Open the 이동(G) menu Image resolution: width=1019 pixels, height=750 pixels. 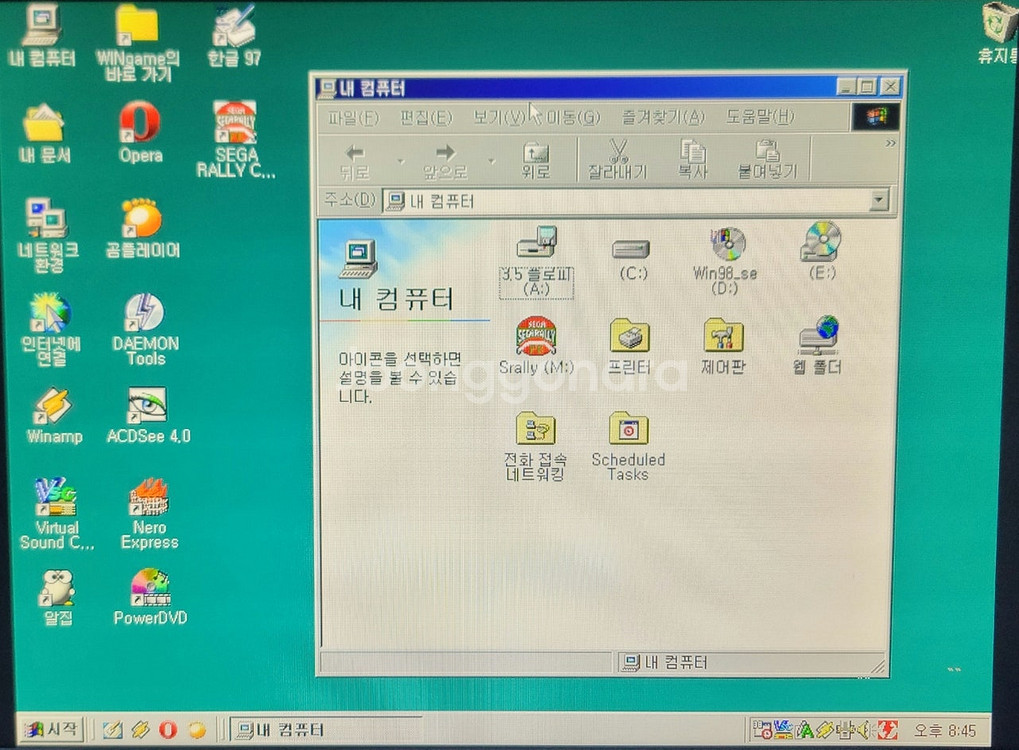point(573,118)
